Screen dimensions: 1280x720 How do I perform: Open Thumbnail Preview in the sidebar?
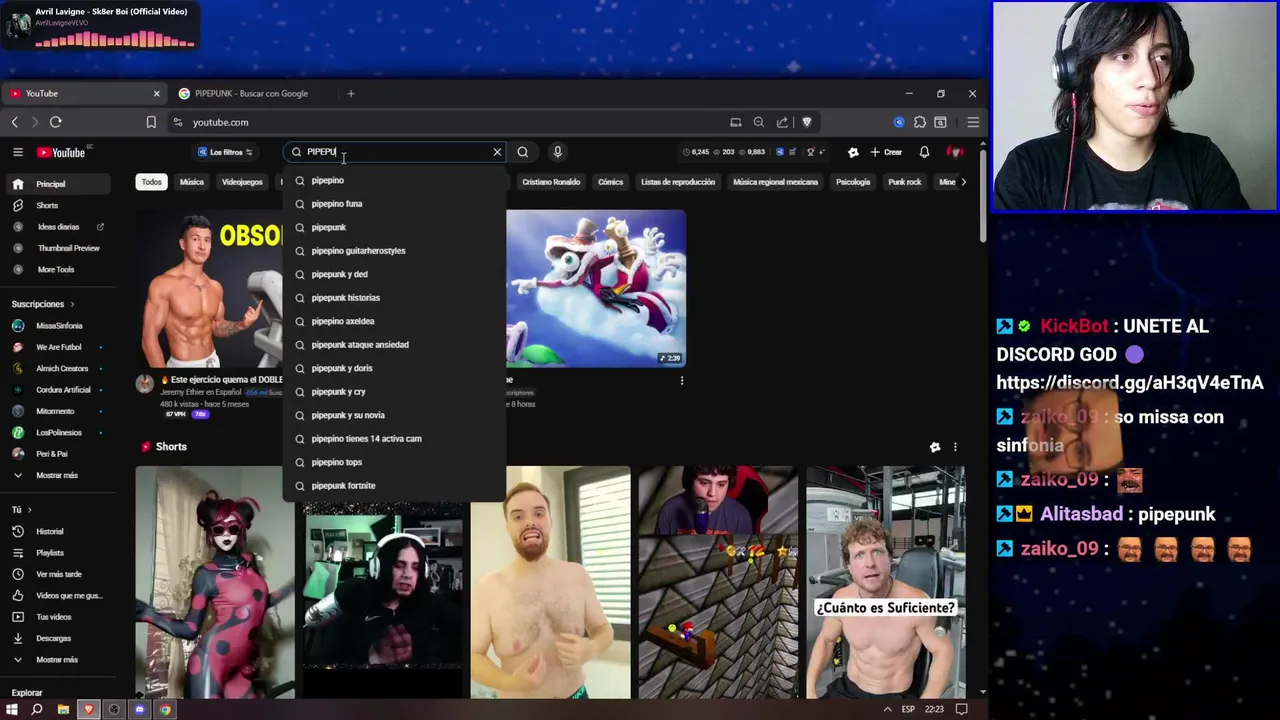click(57, 248)
